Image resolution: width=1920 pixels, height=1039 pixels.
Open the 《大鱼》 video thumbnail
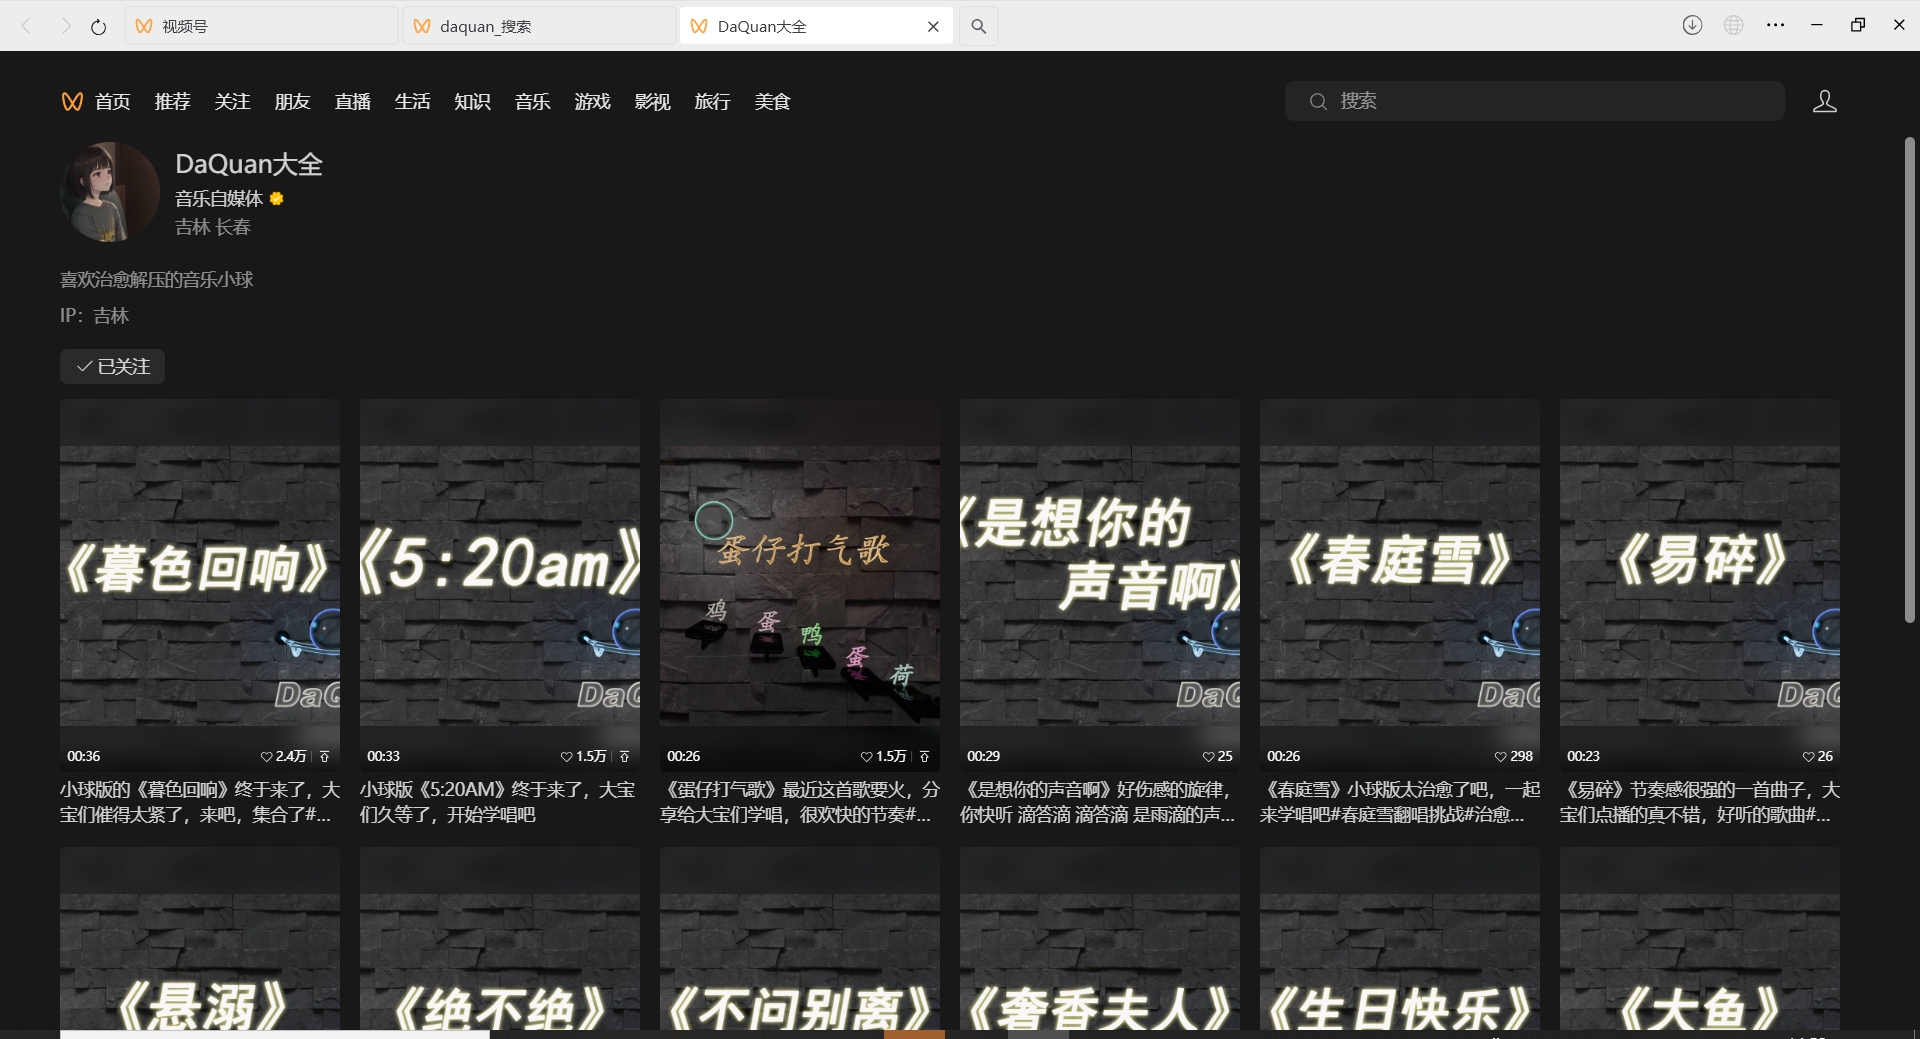click(x=1698, y=940)
